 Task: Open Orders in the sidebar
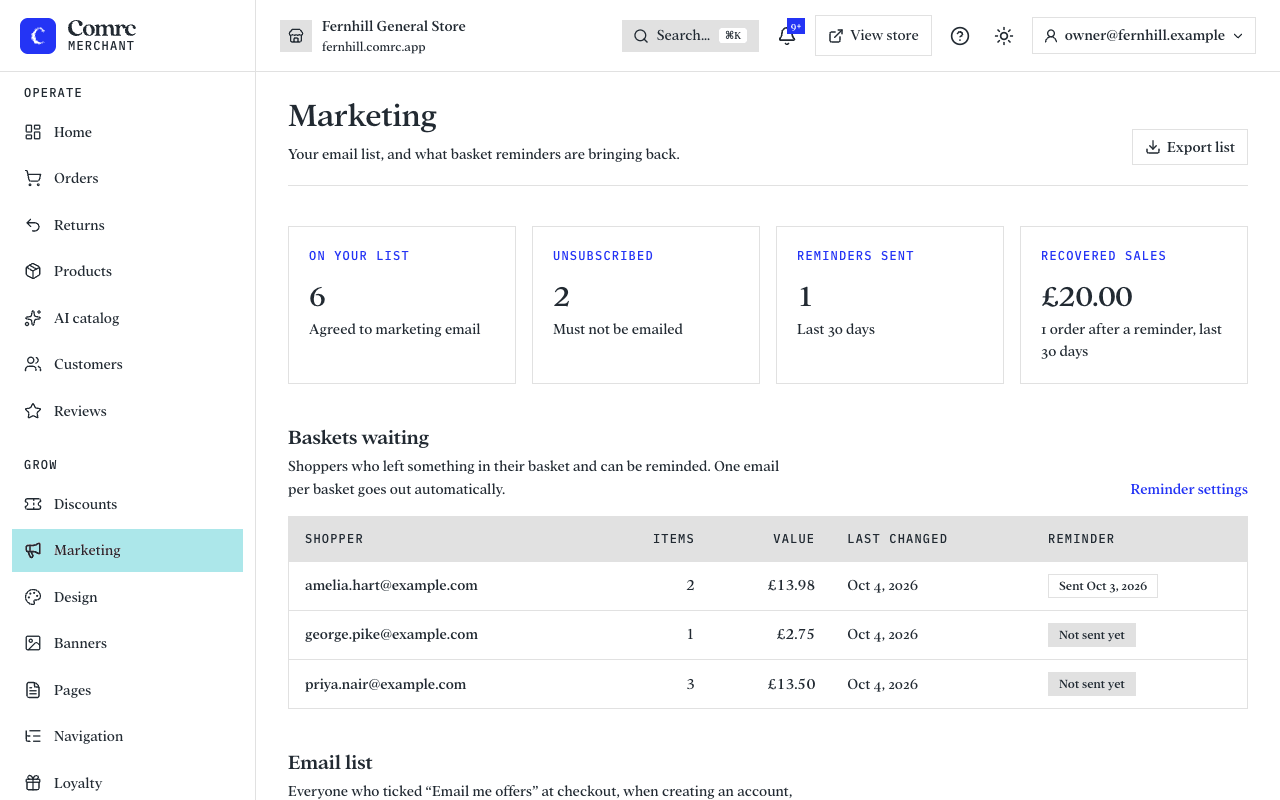[x=127, y=178]
